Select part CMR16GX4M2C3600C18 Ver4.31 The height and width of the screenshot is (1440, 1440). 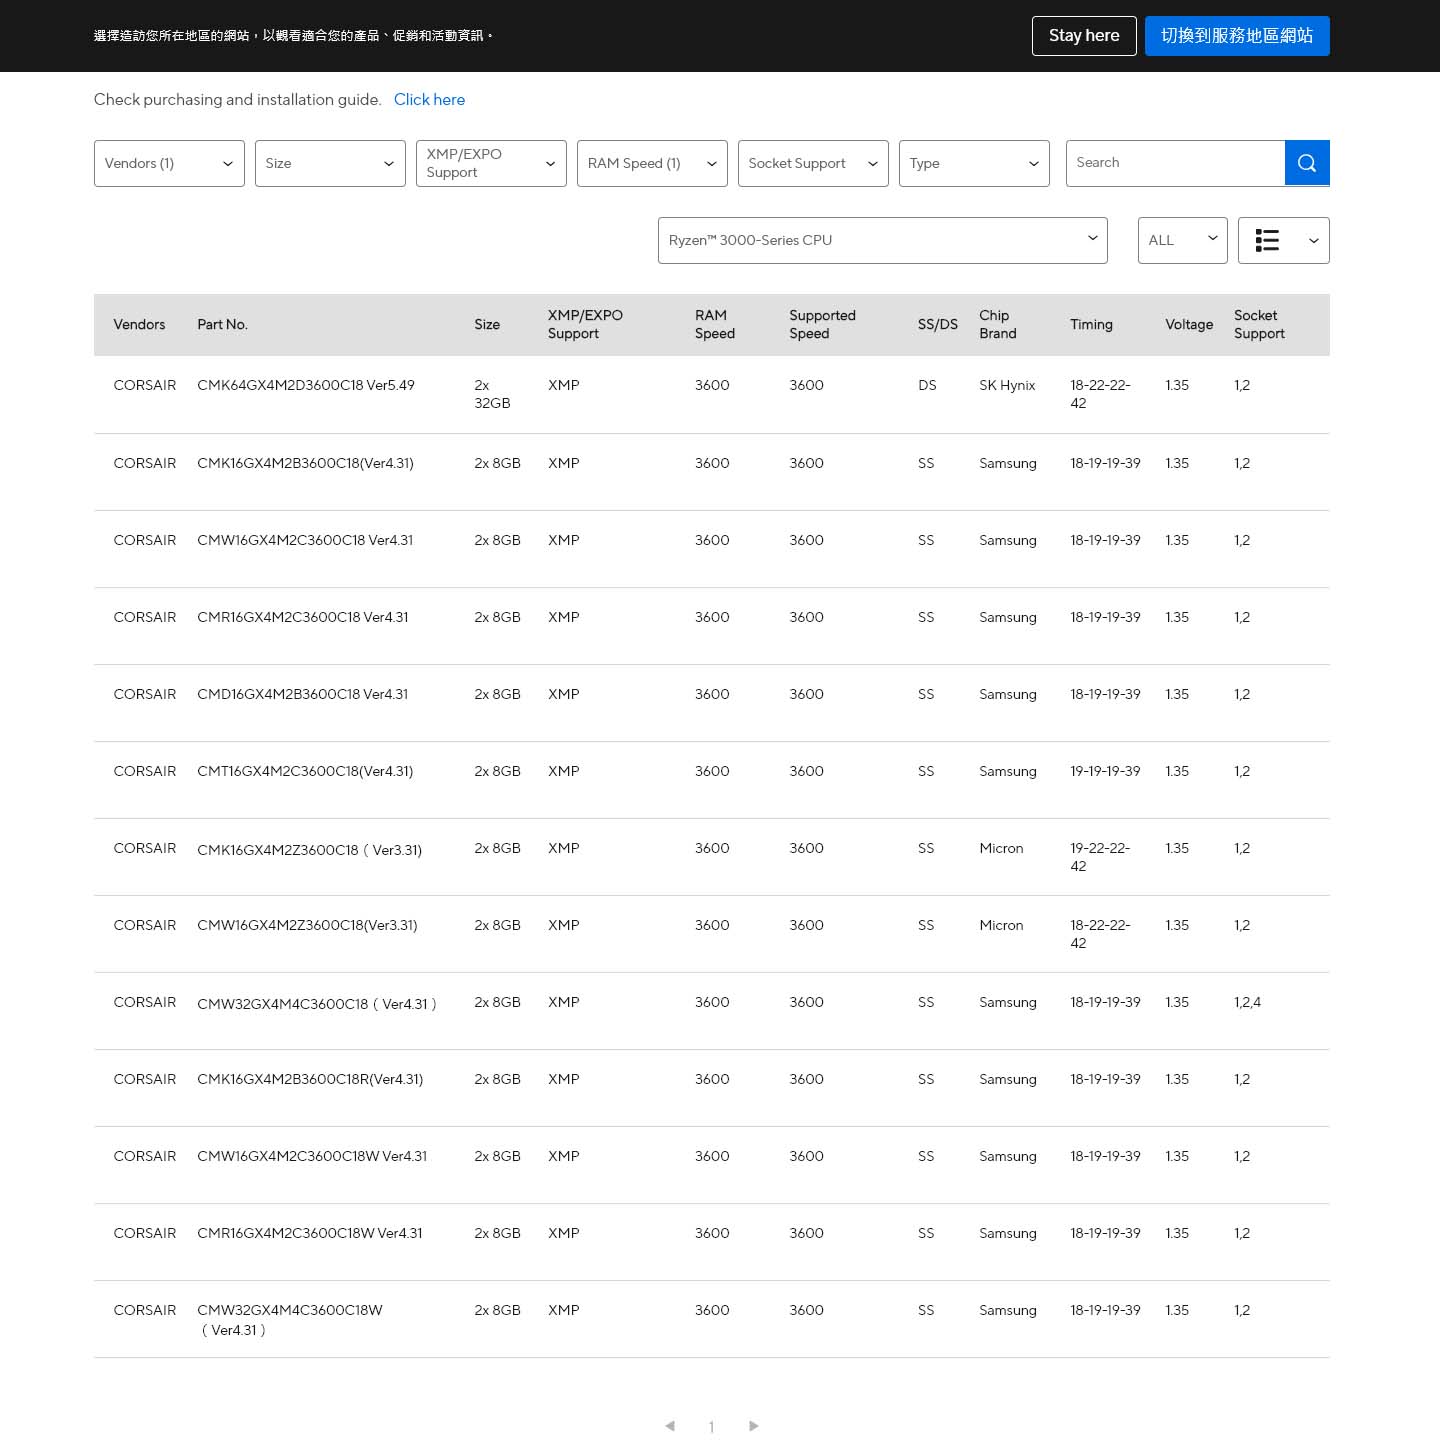point(303,617)
